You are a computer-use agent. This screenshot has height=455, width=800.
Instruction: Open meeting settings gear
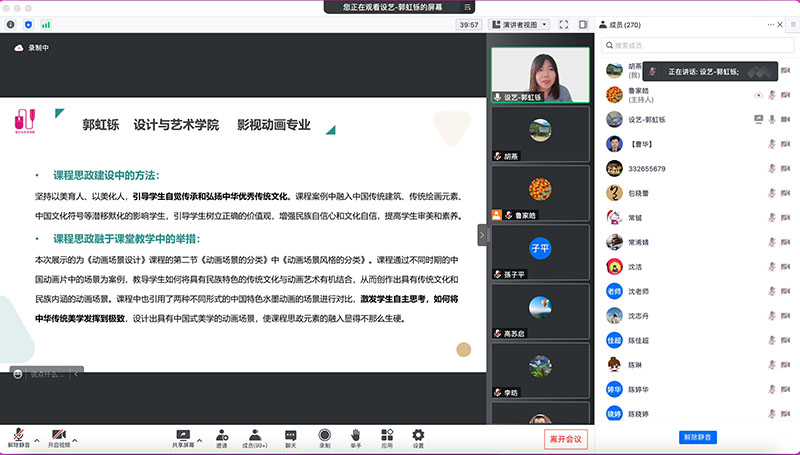(418, 437)
